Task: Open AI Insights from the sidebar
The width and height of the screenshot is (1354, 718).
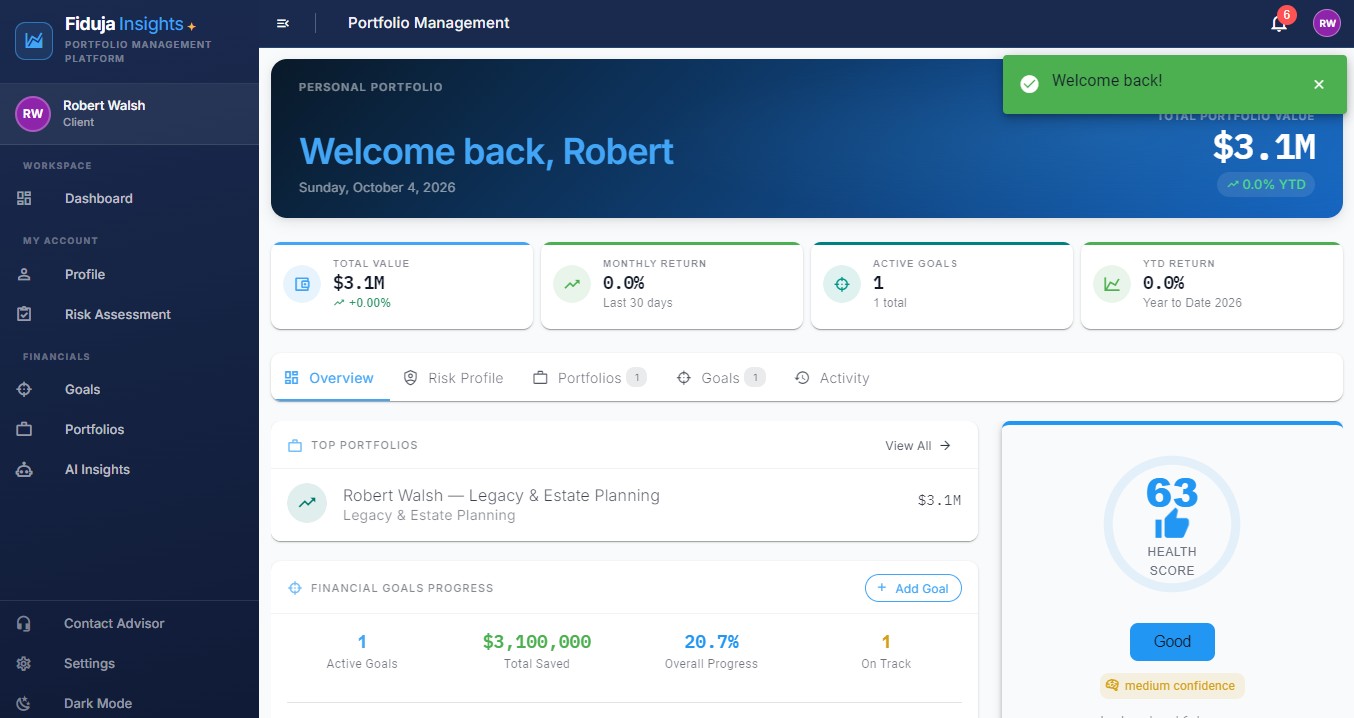Action: pyautogui.click(x=129, y=469)
